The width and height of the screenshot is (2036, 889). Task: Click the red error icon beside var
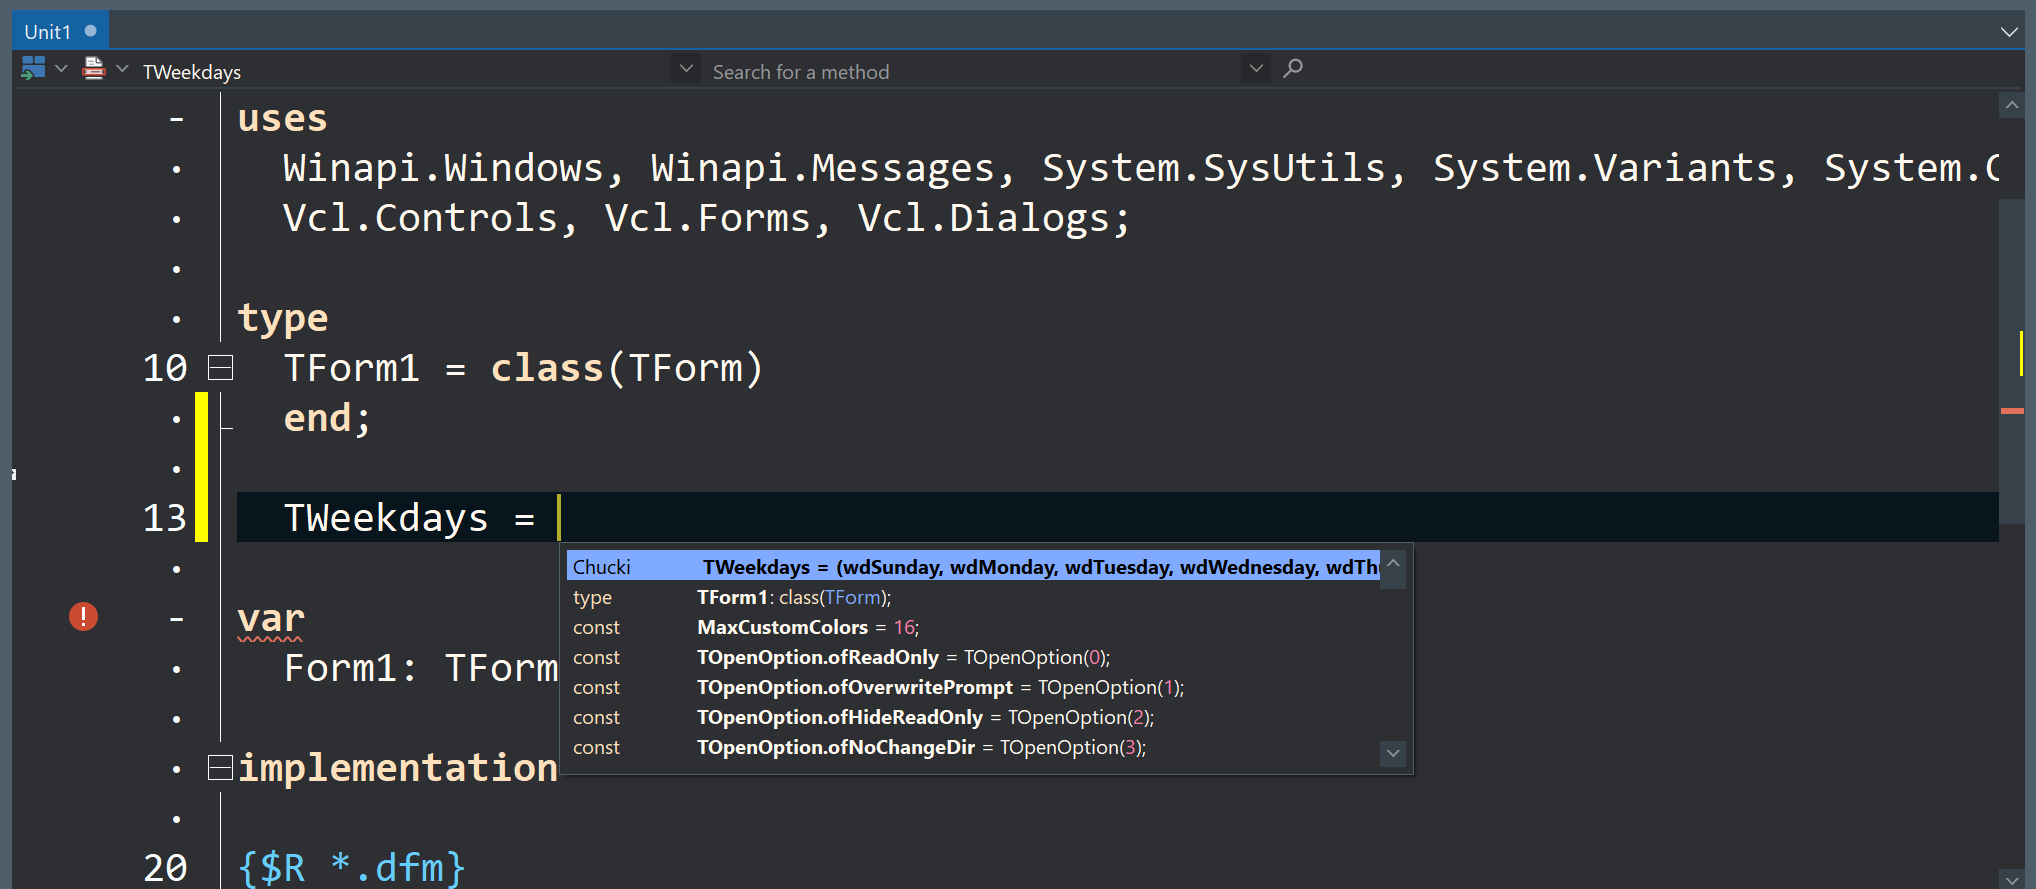coord(83,617)
